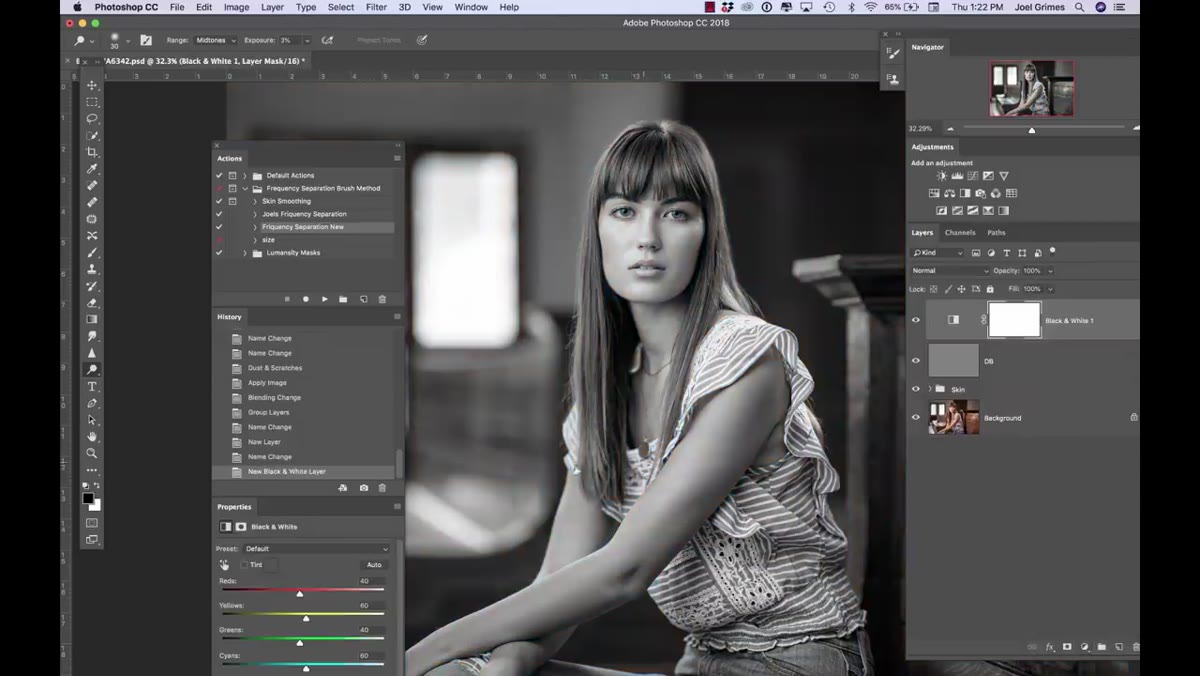Enable the Tint checkbox
The height and width of the screenshot is (676, 1200).
click(x=243, y=565)
